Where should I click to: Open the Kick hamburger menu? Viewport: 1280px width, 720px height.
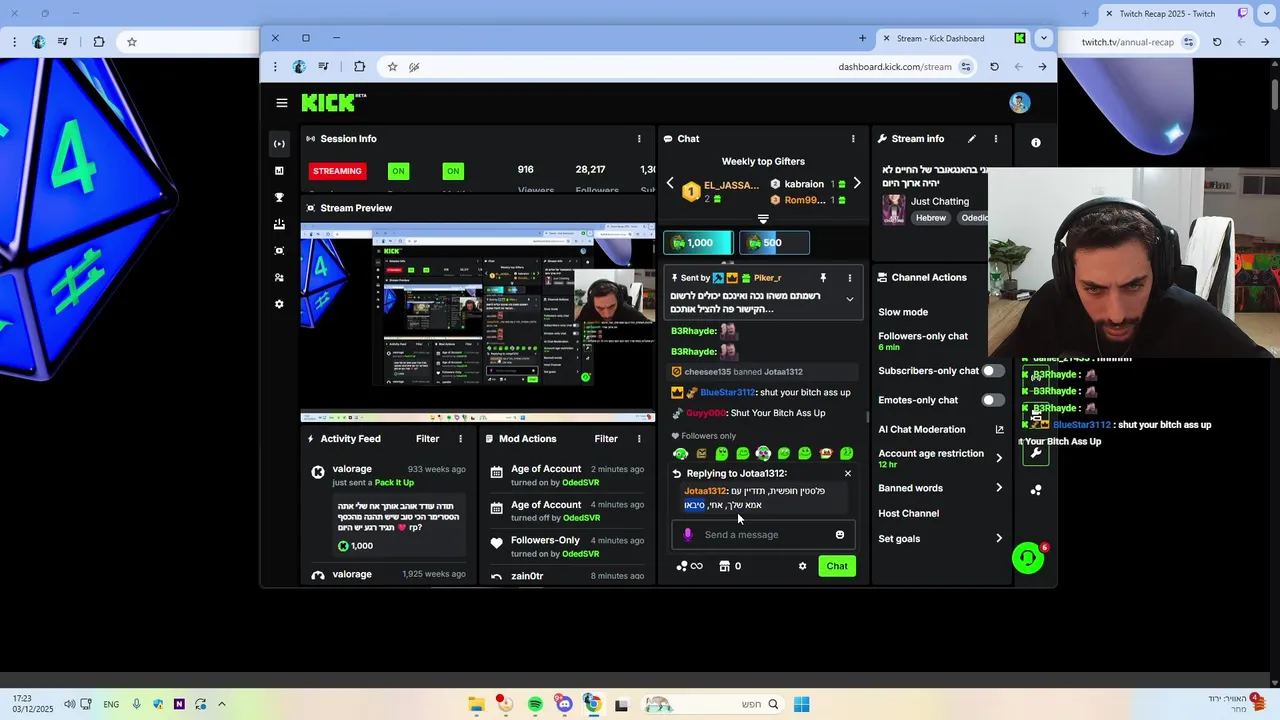pos(282,103)
